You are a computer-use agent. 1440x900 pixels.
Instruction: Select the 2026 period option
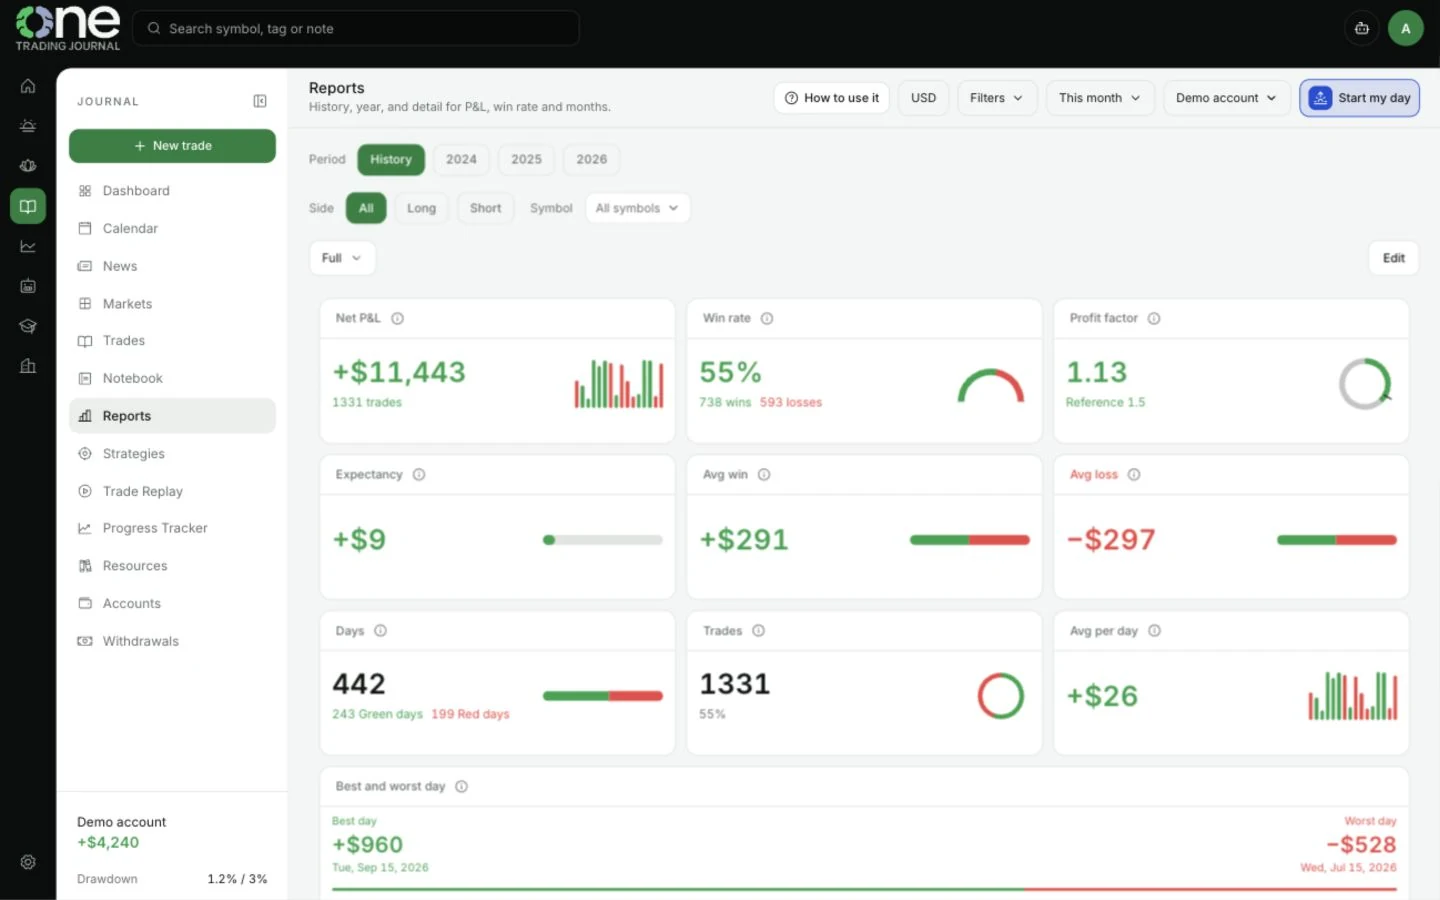pyautogui.click(x=591, y=159)
